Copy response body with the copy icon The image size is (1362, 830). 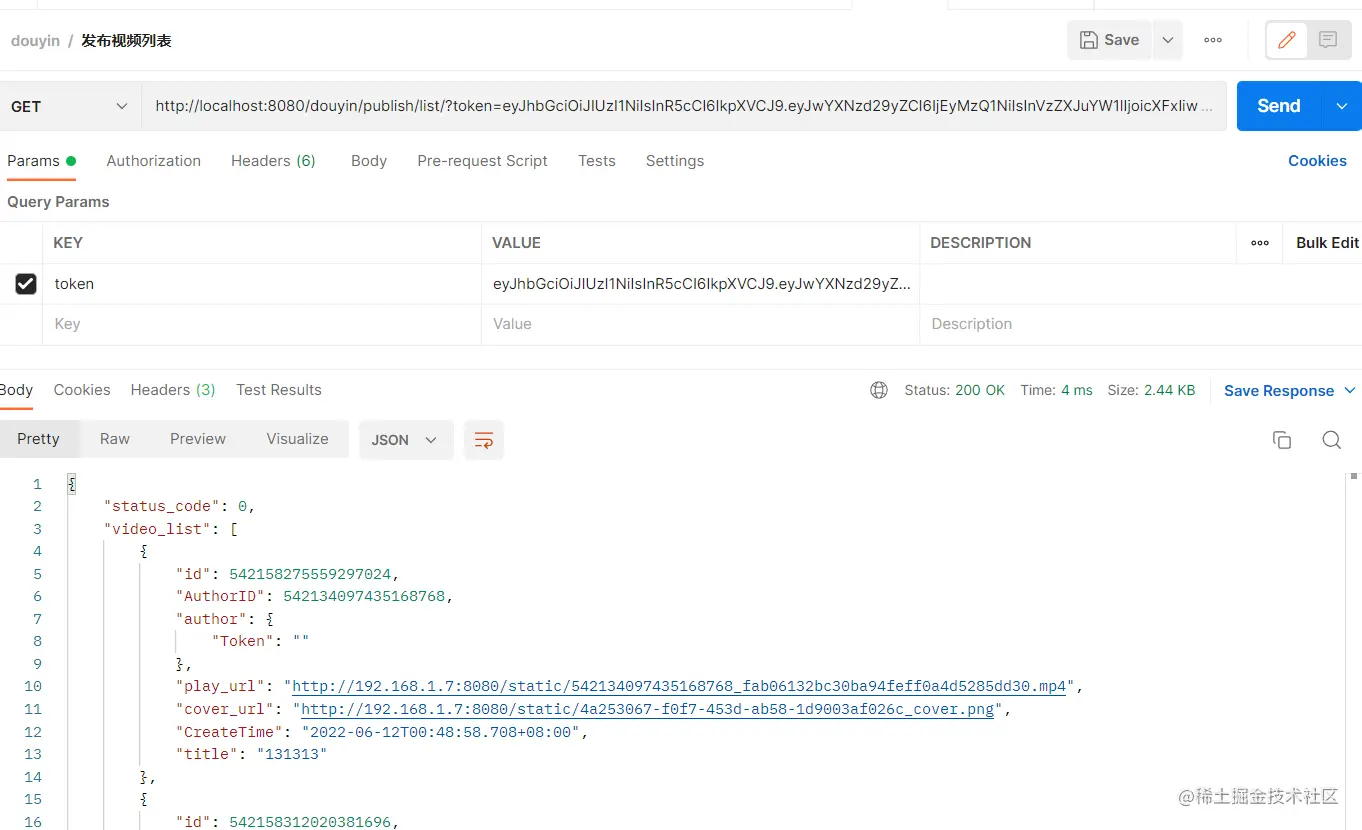tap(1282, 440)
